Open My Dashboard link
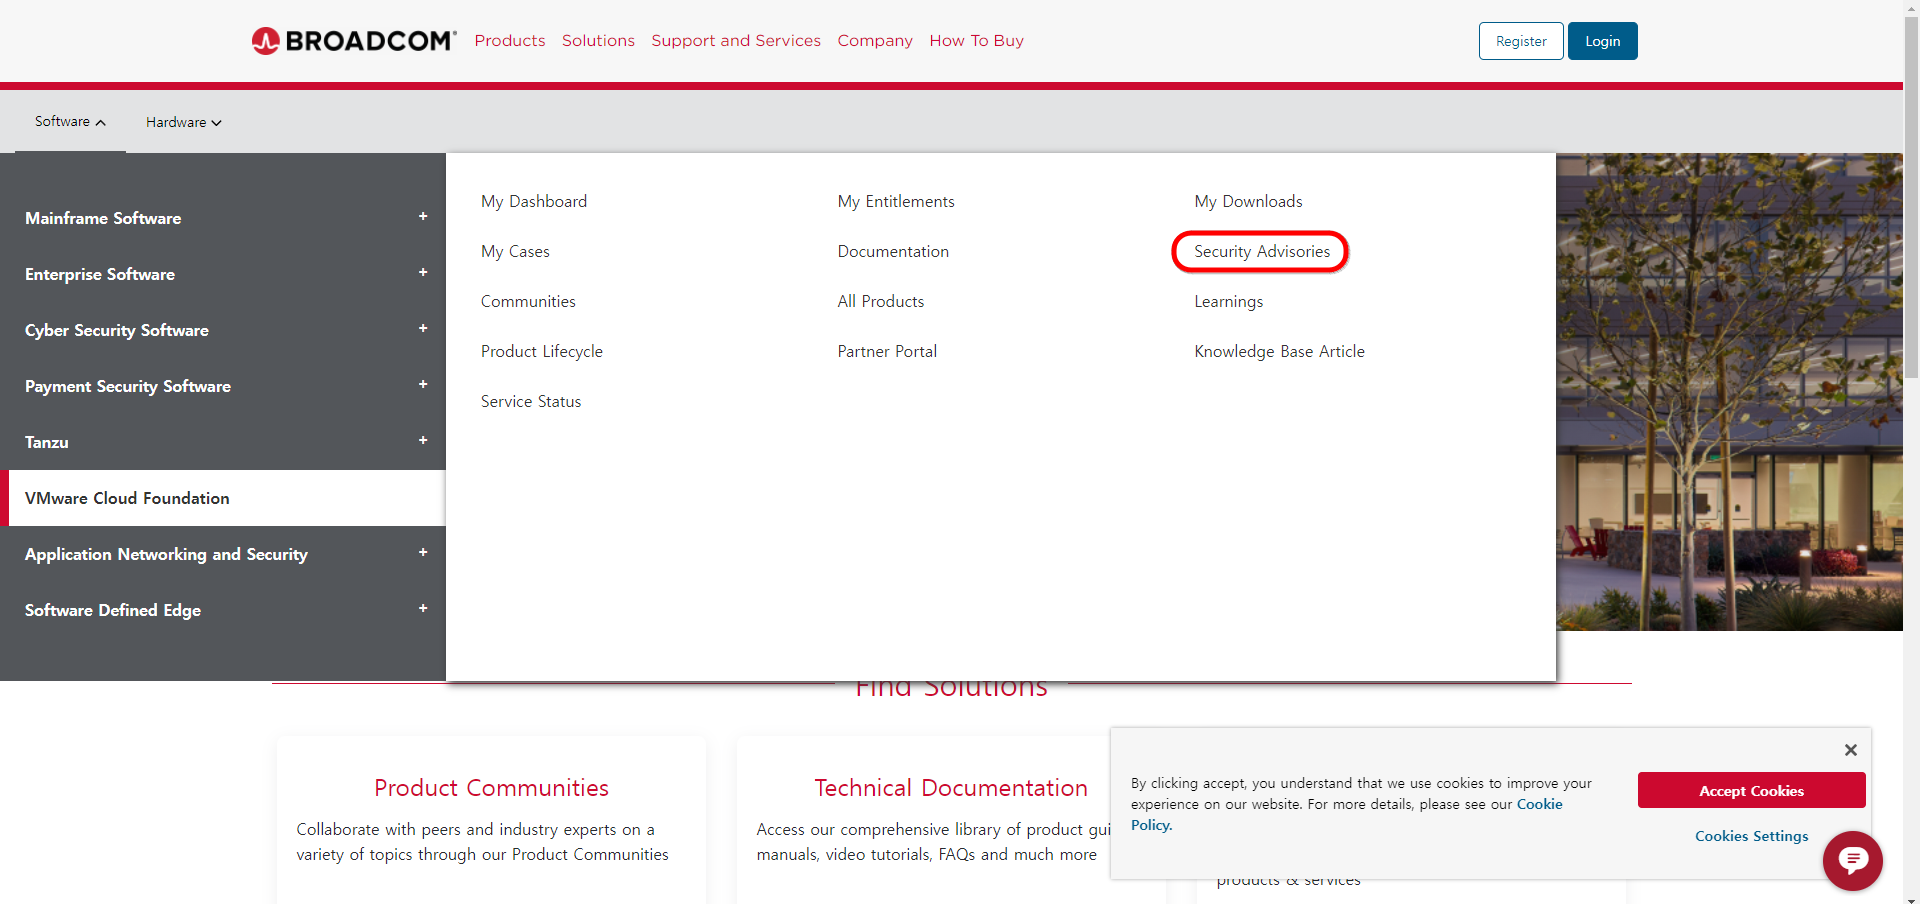1920x904 pixels. tap(534, 202)
